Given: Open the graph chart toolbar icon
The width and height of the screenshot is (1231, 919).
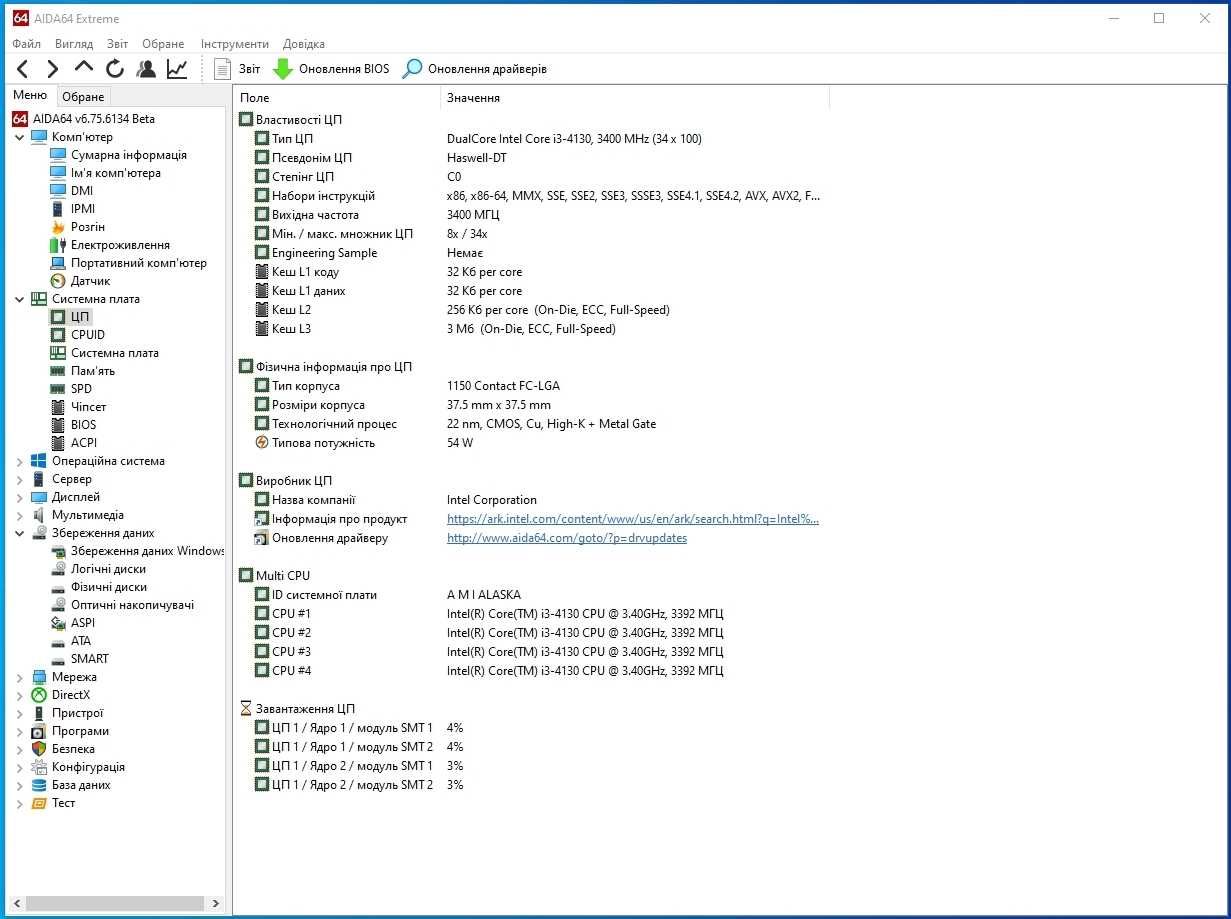Looking at the screenshot, I should coord(177,69).
